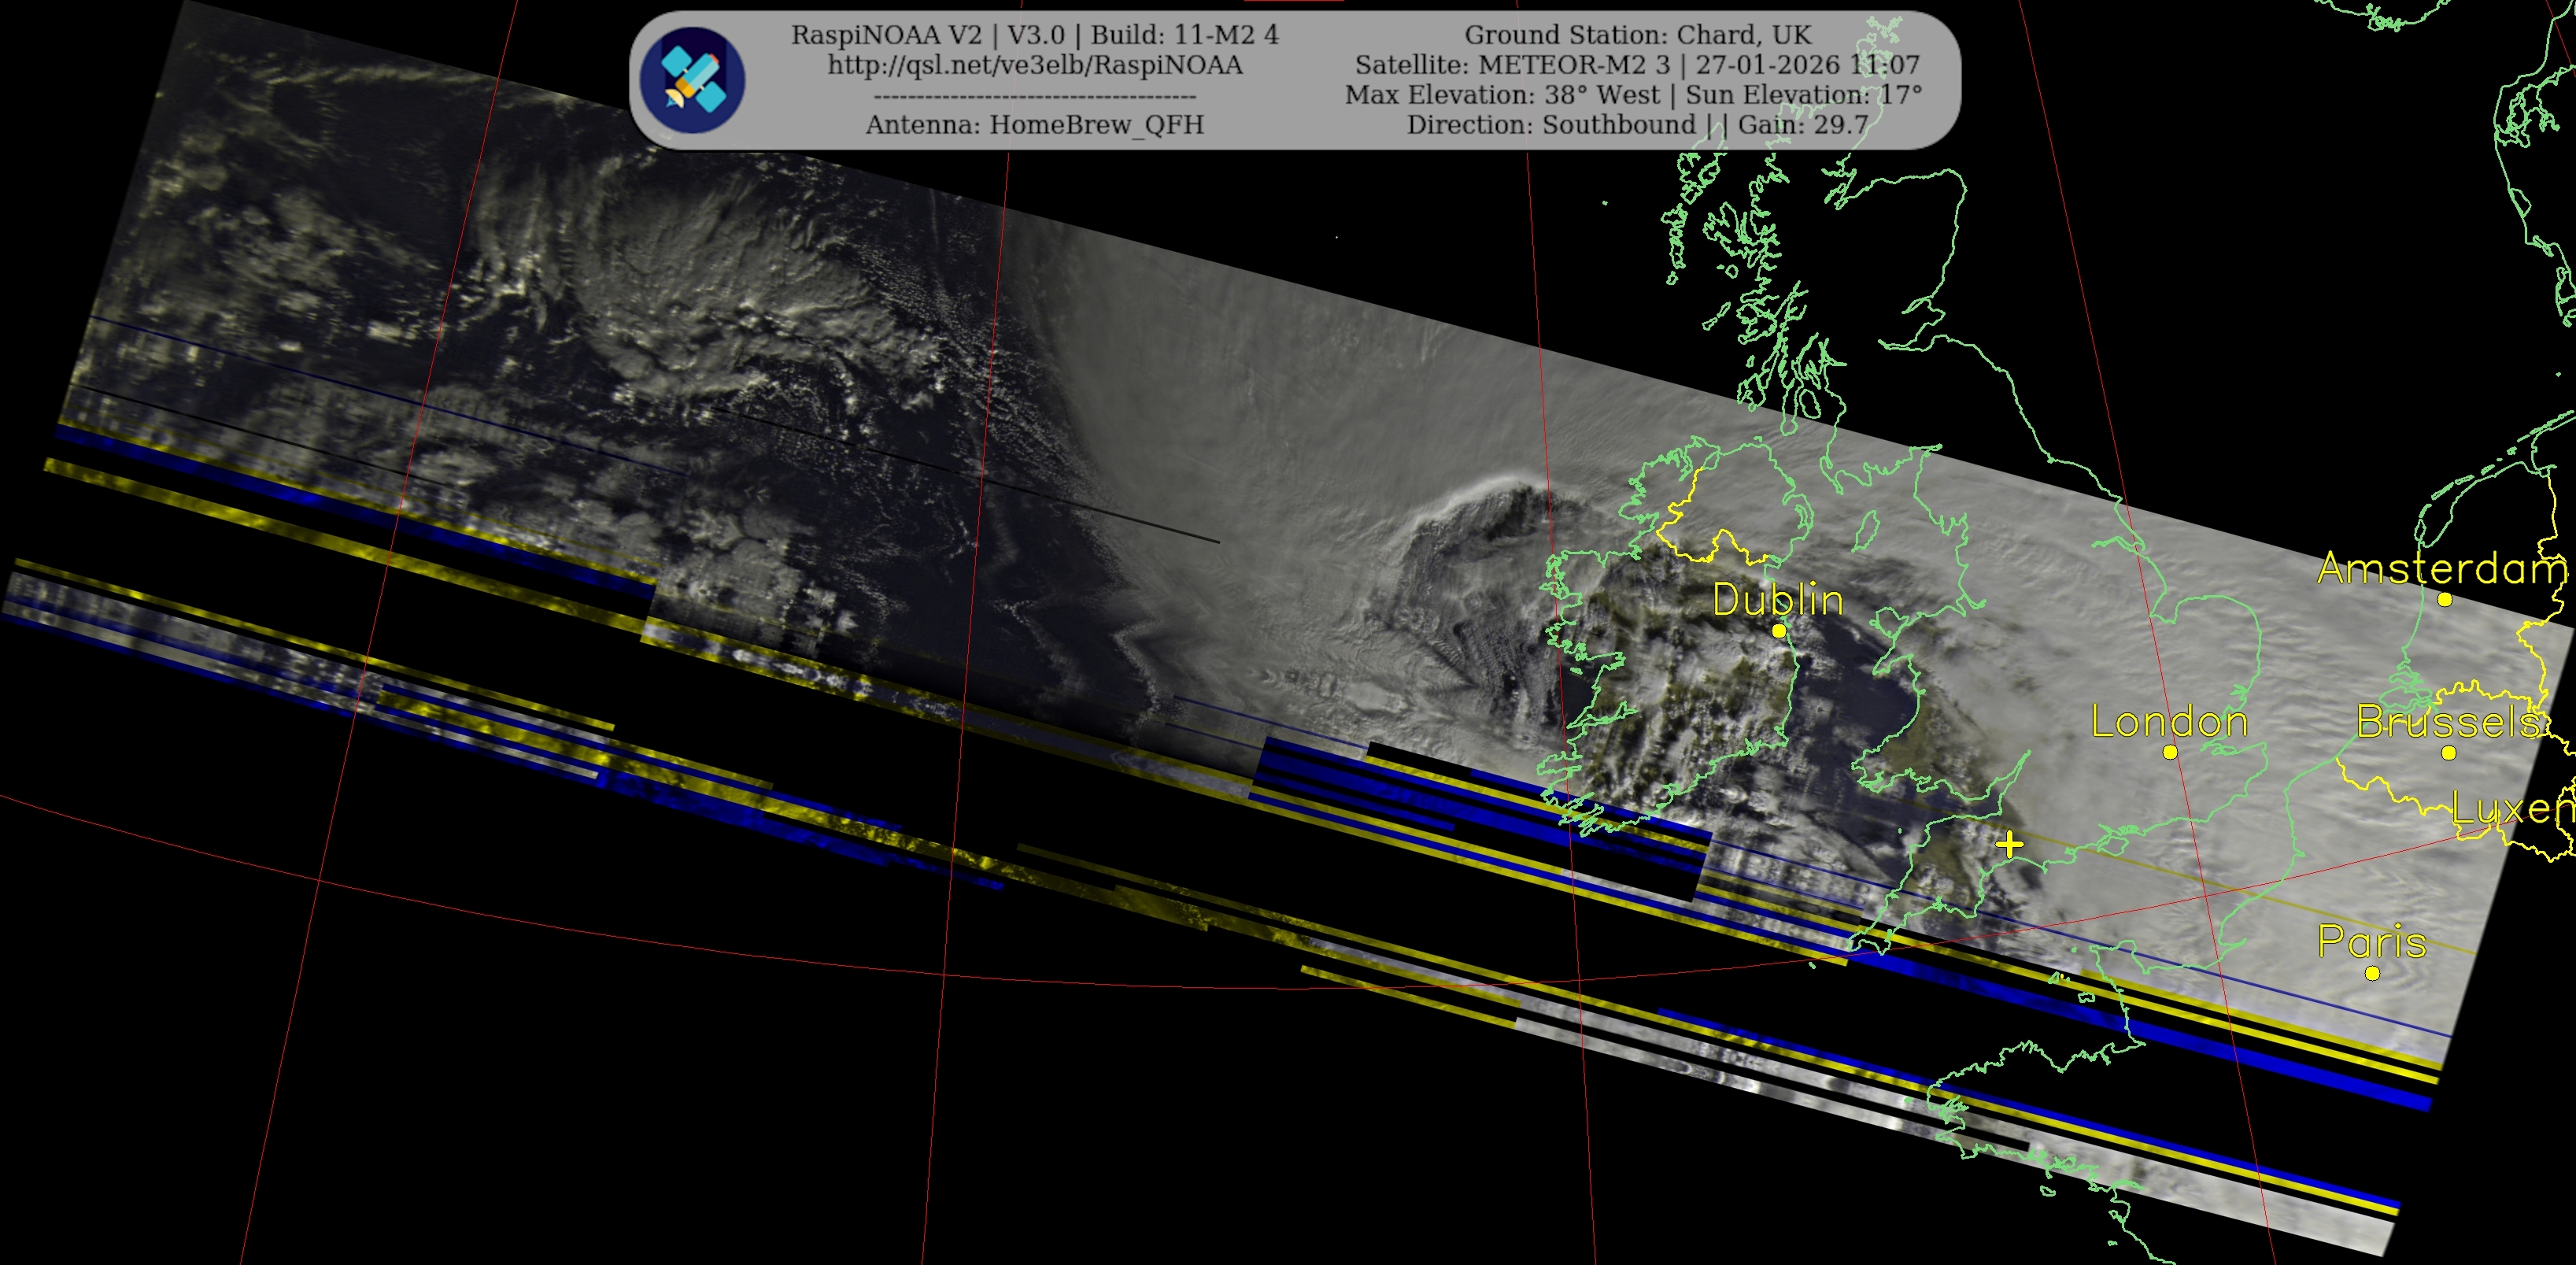
Task: Click the Amsterdam city marker dot
Action: coord(2444,600)
